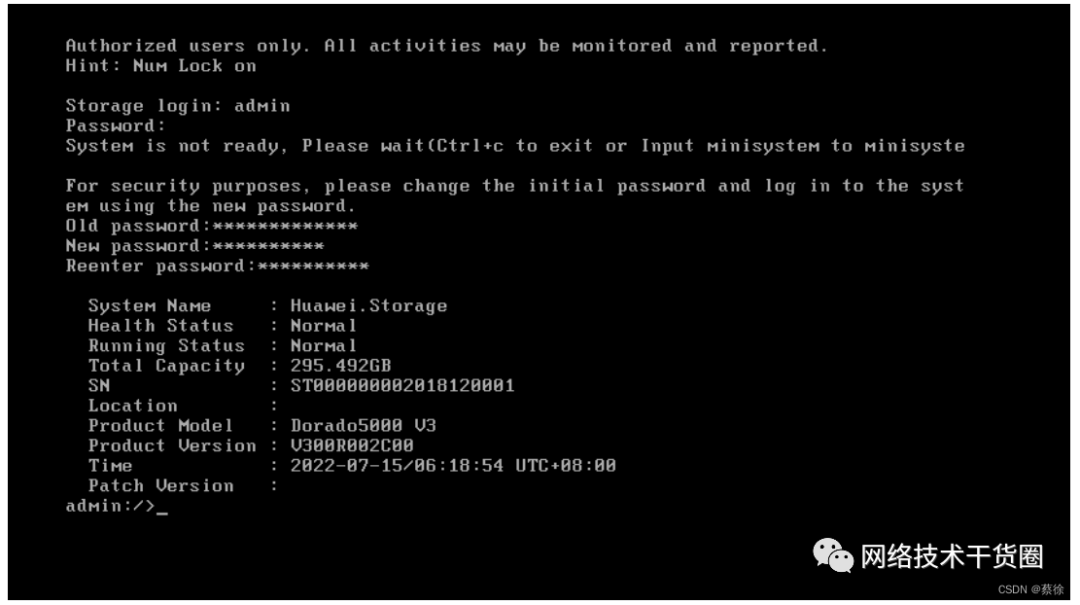This screenshot has width=1080, height=605.
Task: Click the 295.492GB total capacity value
Action: point(340,366)
